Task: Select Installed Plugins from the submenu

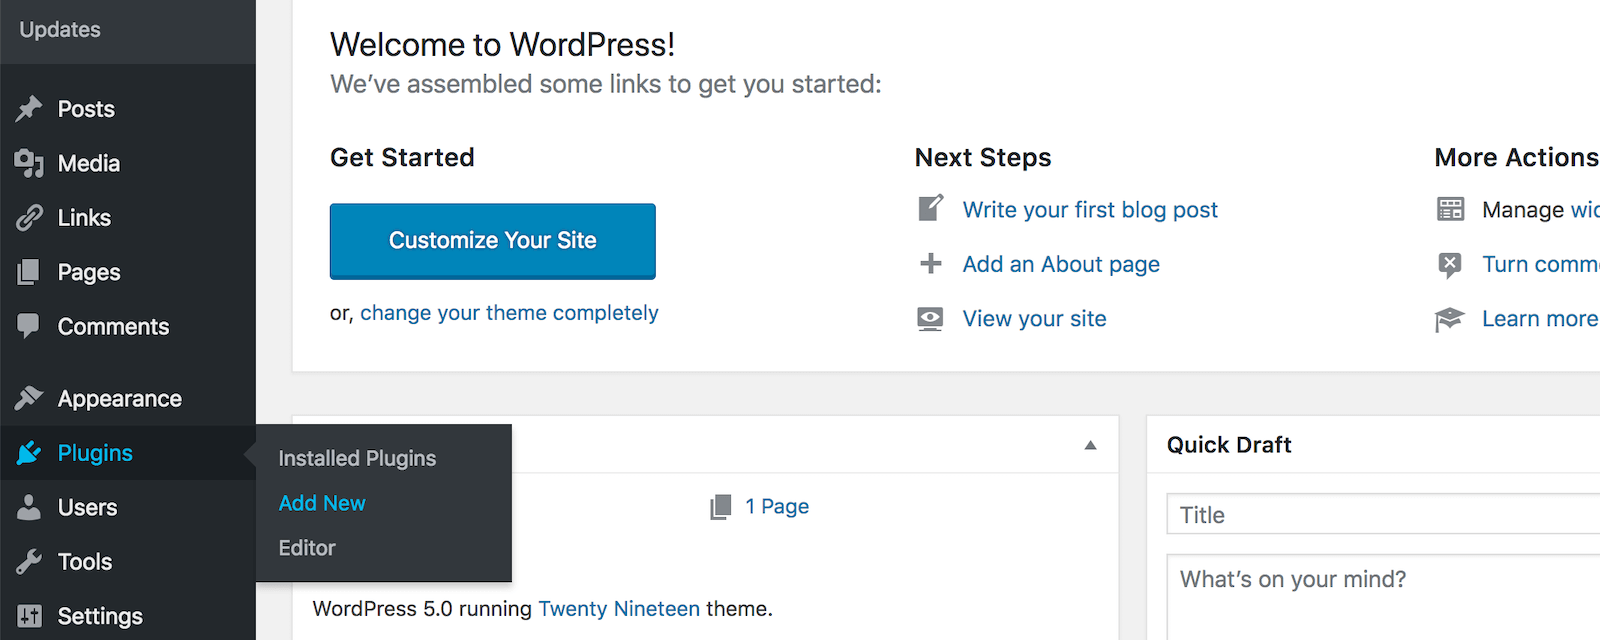Action: pyautogui.click(x=357, y=458)
